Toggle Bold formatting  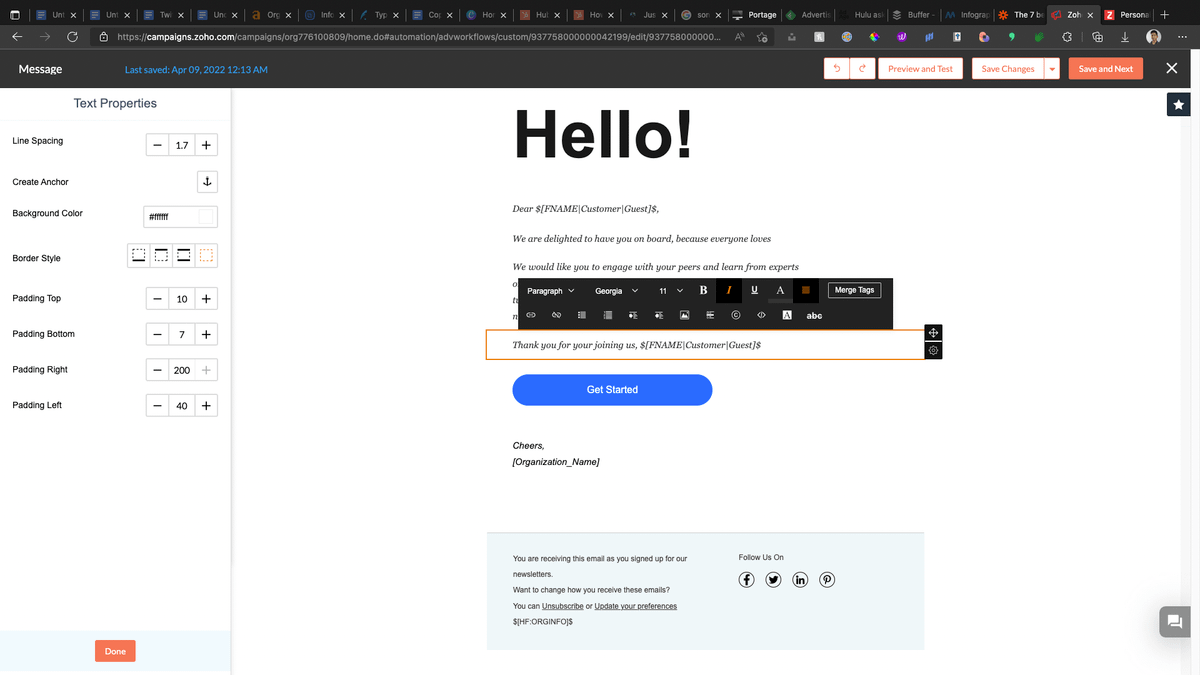[x=703, y=290]
